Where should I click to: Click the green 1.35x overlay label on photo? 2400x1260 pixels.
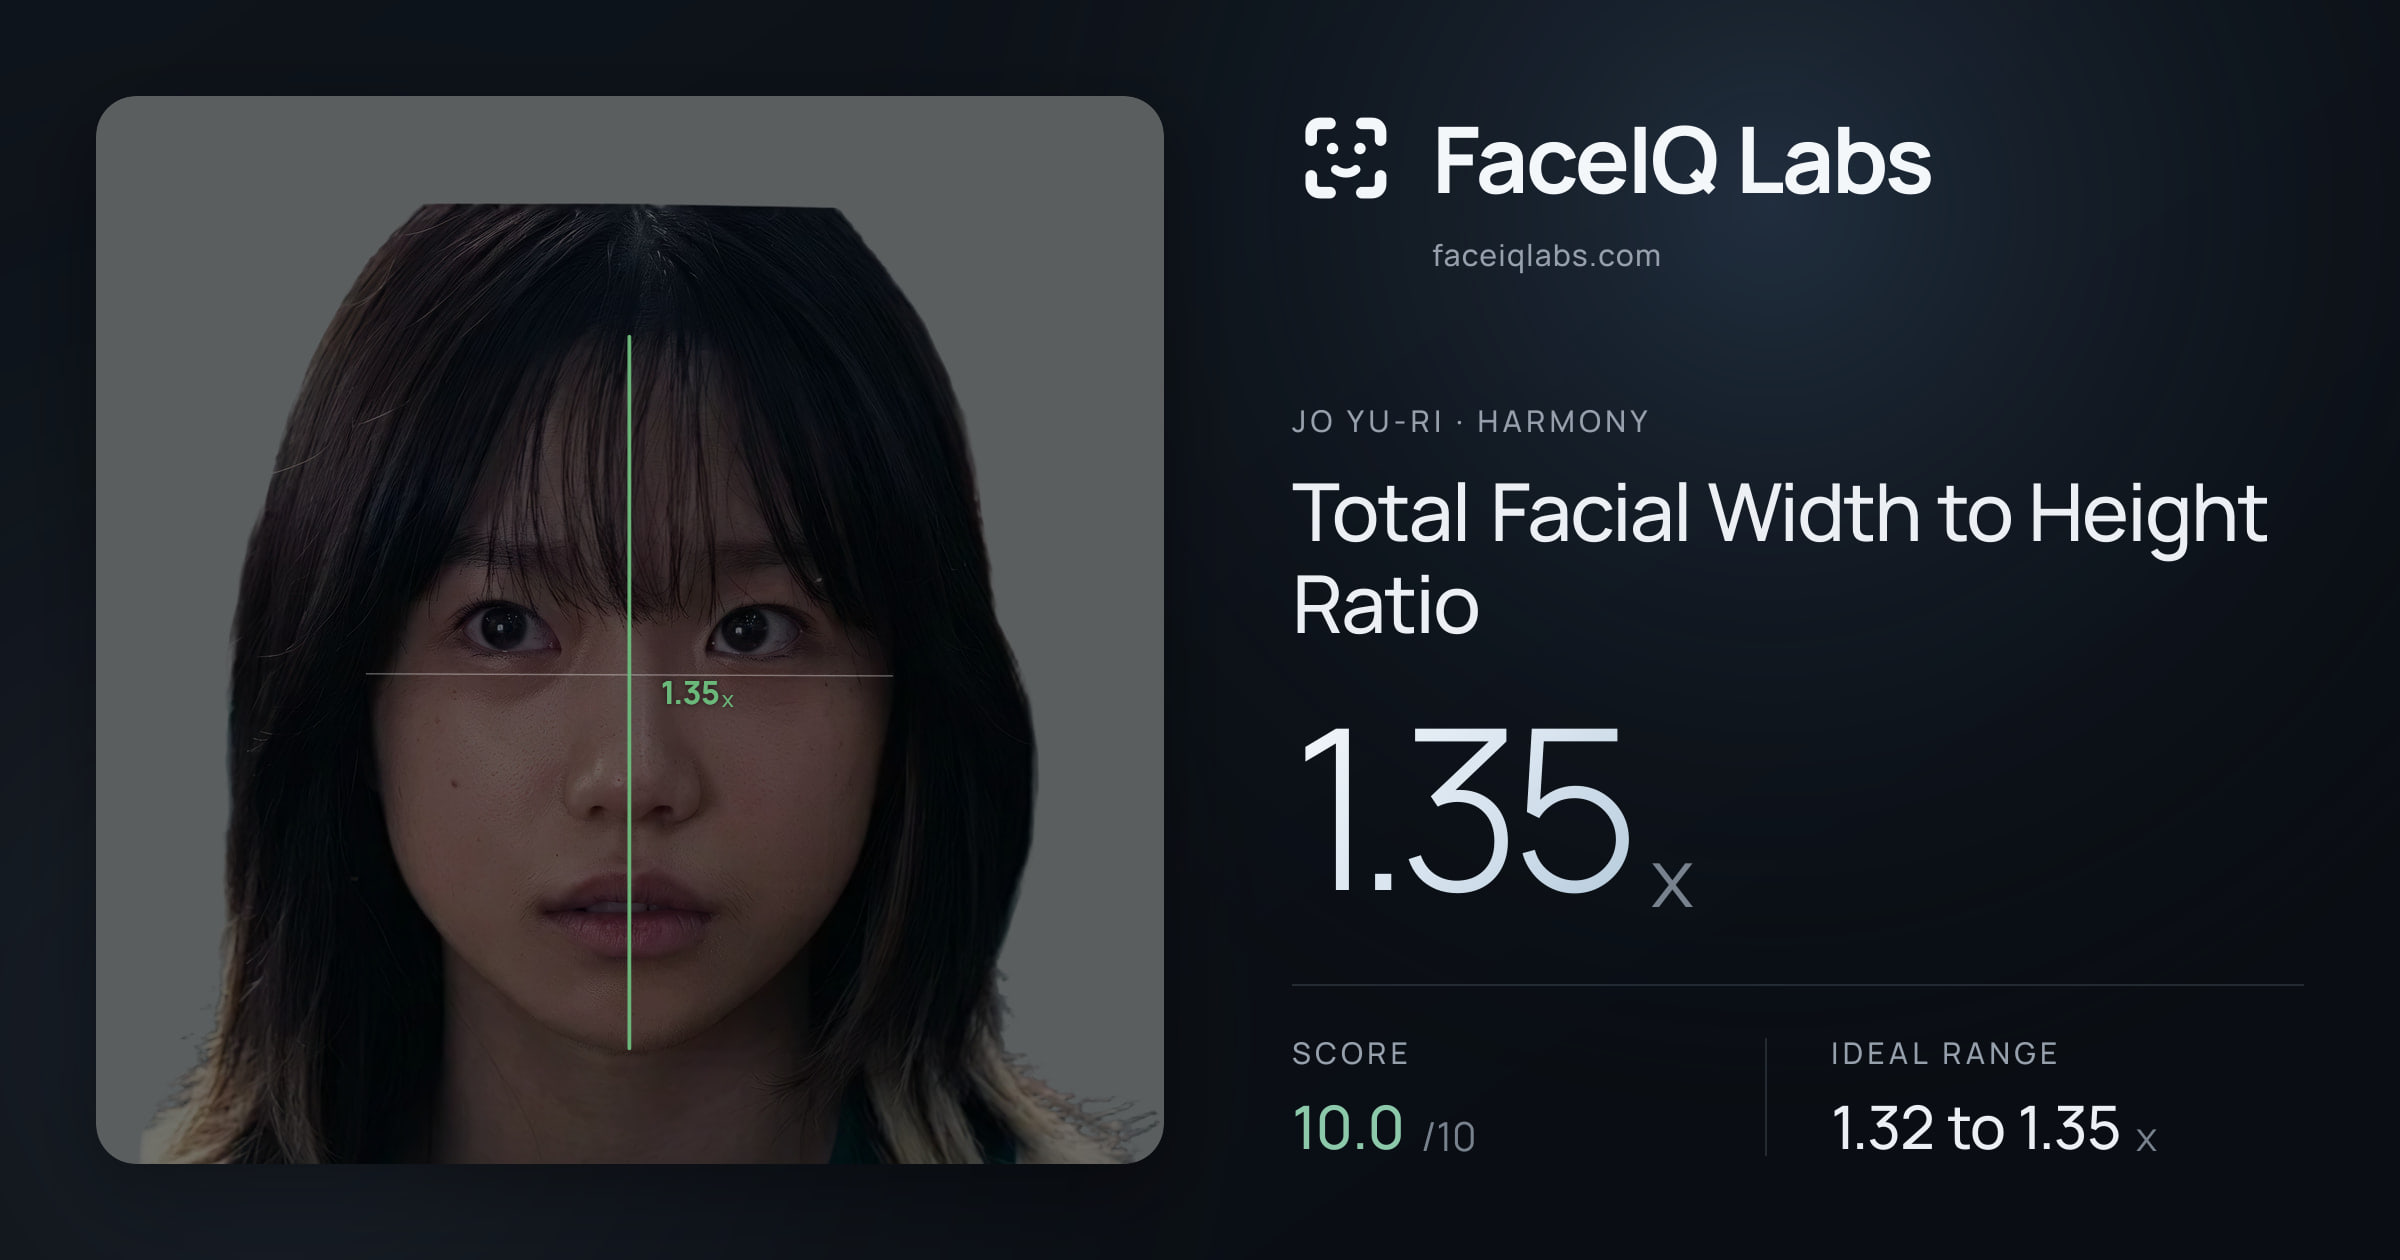(x=697, y=693)
